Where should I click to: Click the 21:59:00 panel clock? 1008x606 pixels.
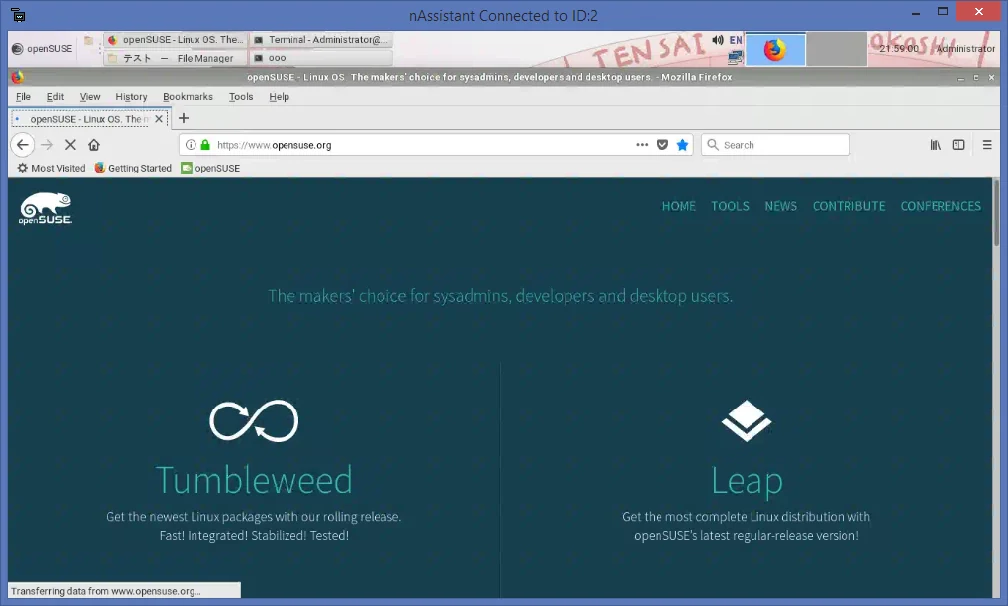pyautogui.click(x=899, y=49)
